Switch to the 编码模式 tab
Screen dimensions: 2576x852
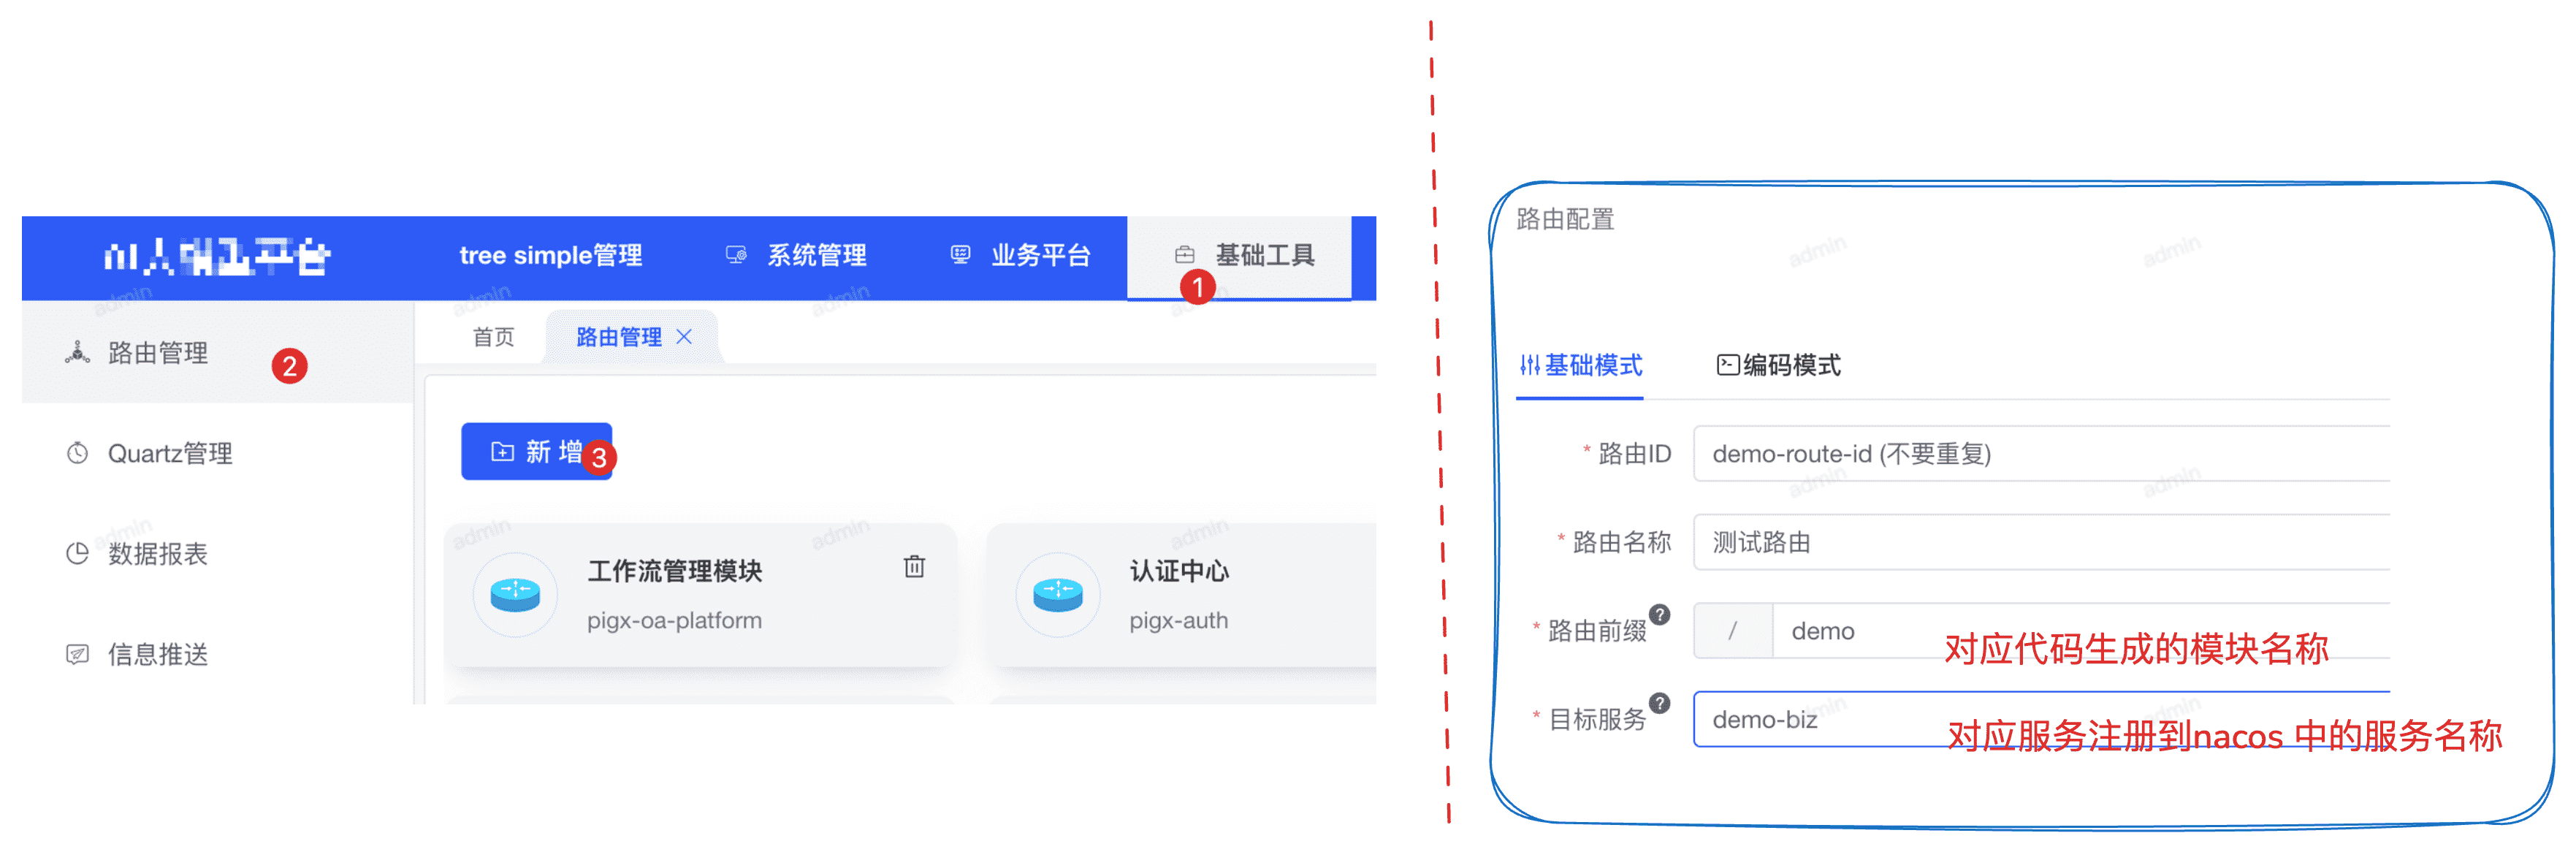pyautogui.click(x=1779, y=365)
